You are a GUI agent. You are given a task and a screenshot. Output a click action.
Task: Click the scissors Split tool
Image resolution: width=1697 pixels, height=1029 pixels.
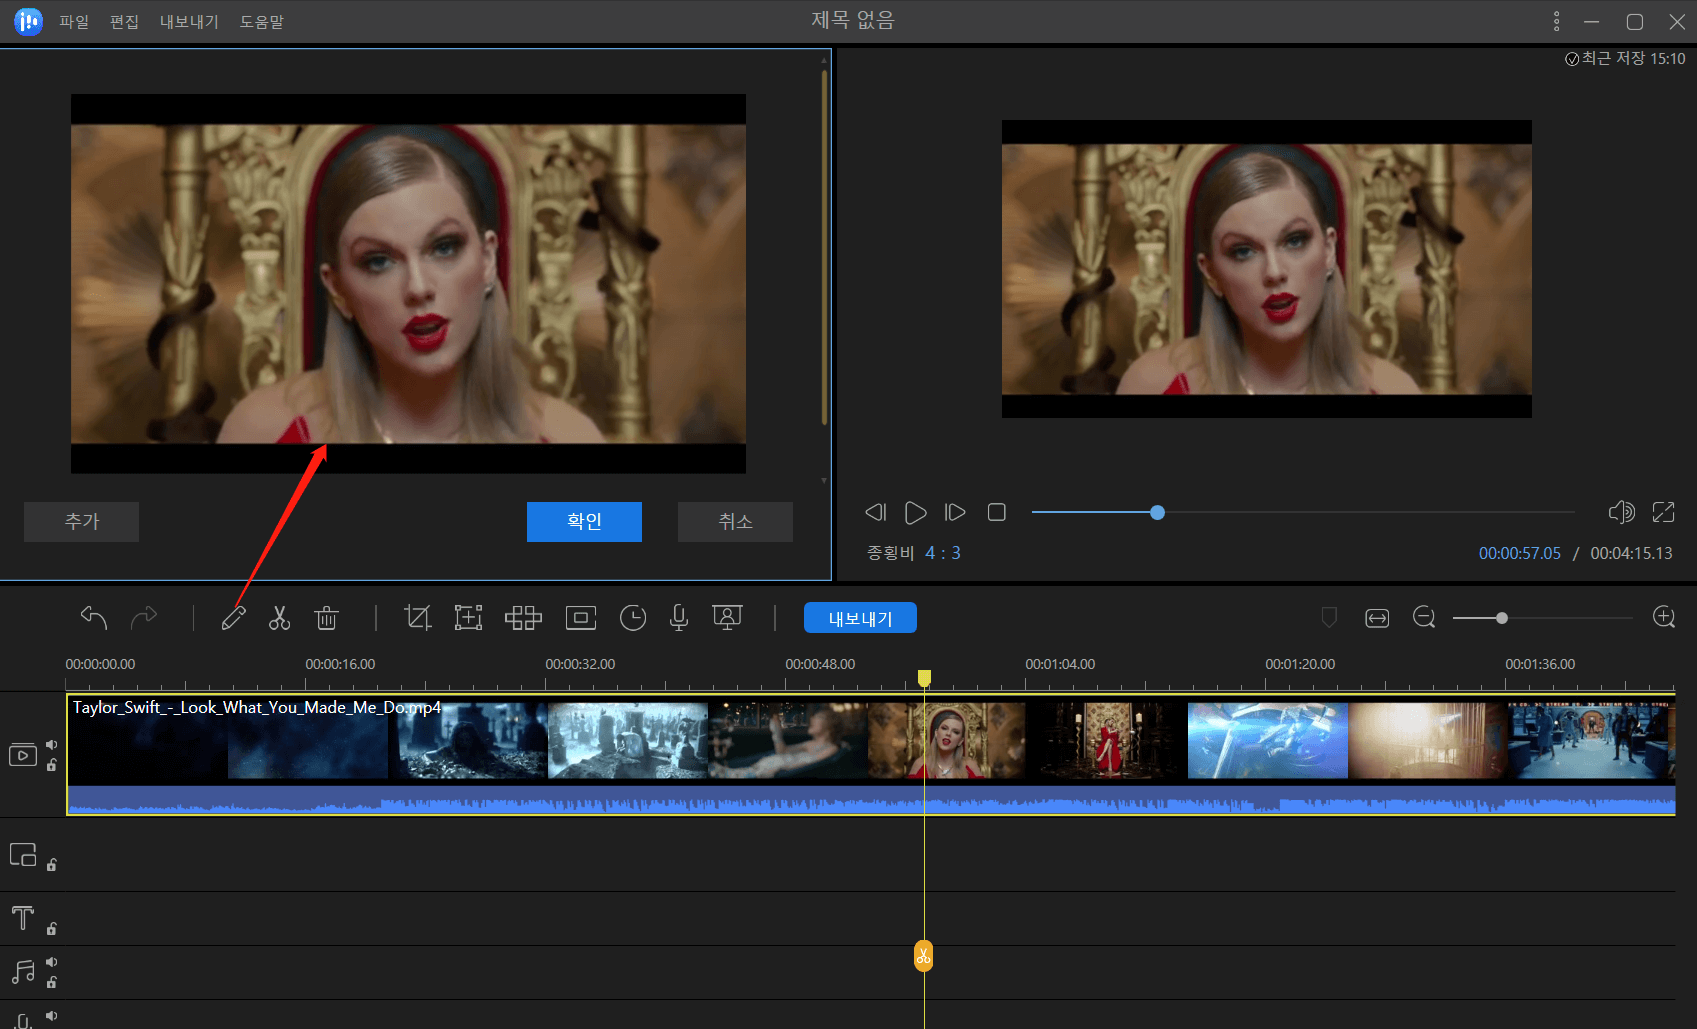coord(279,618)
